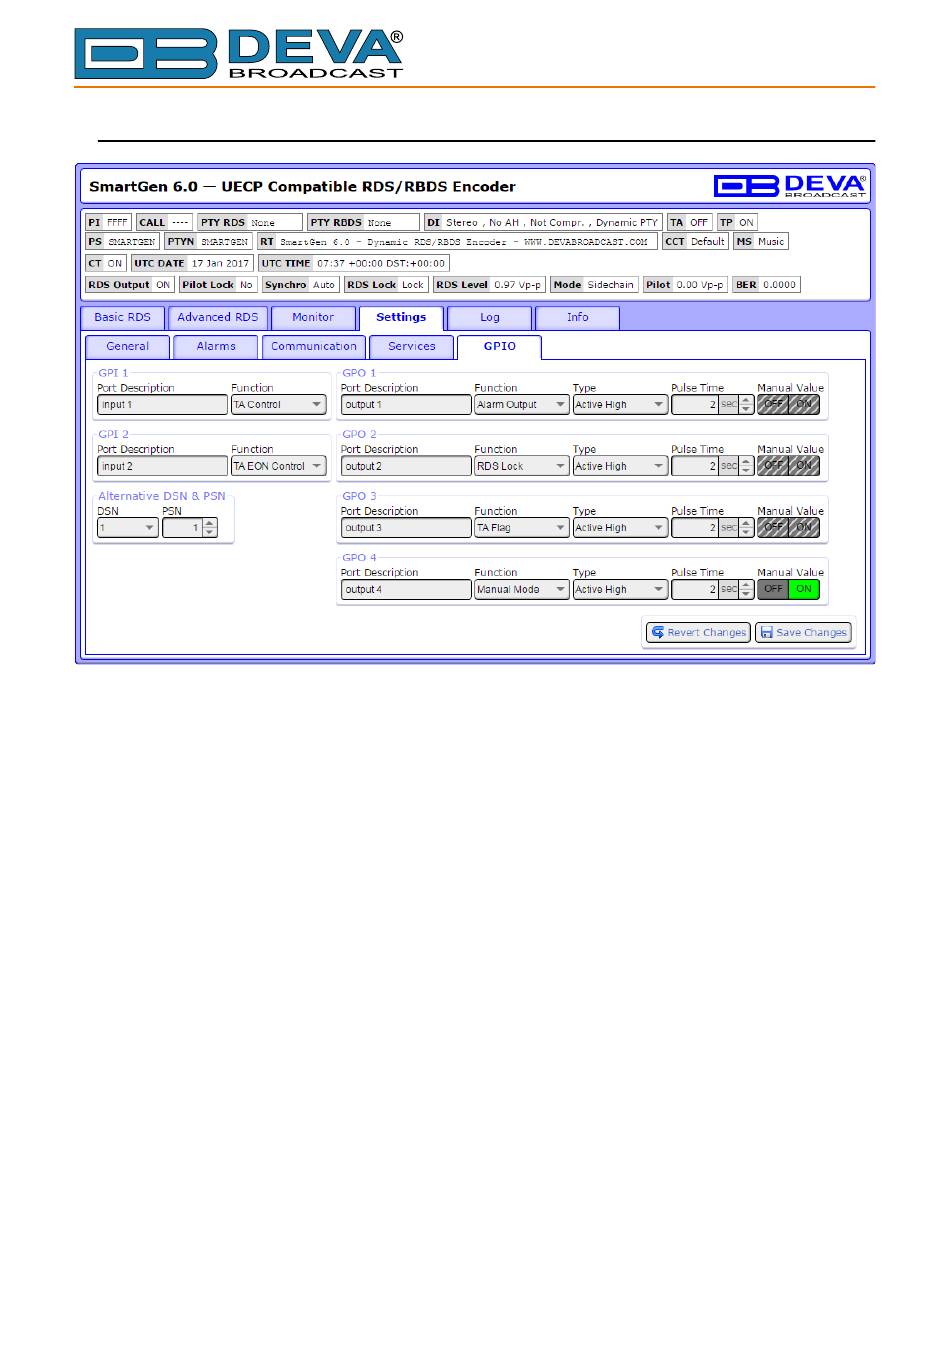Click GPO 3 Pulse Time spinner arrows

746,528
